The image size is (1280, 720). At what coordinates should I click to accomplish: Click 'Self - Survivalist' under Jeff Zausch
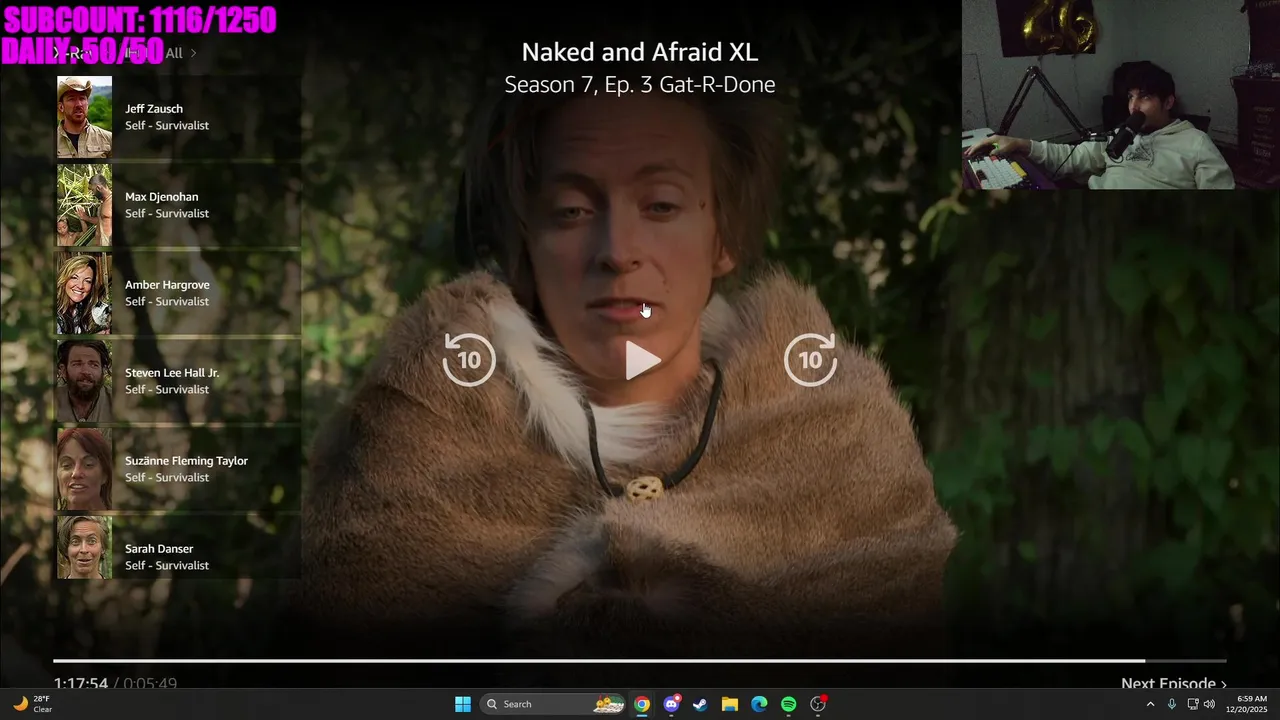(167, 125)
